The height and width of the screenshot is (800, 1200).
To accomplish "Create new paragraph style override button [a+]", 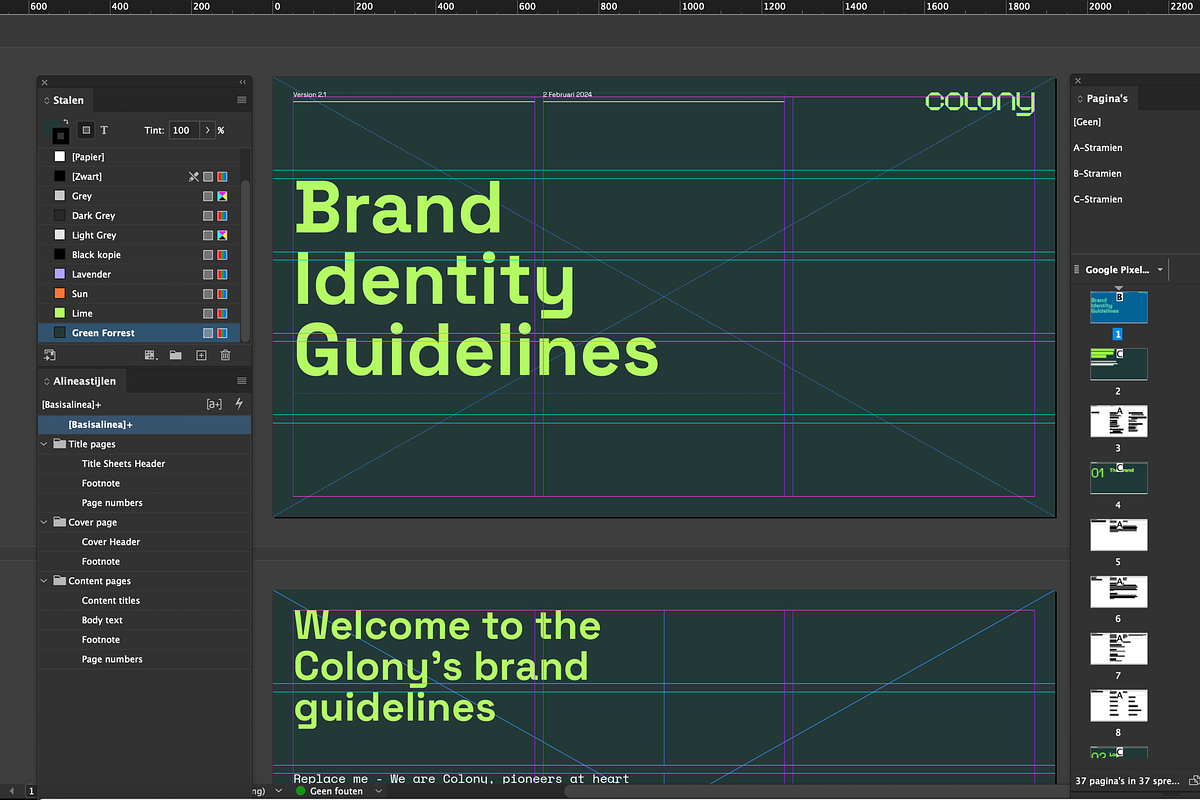I will pyautogui.click(x=214, y=404).
